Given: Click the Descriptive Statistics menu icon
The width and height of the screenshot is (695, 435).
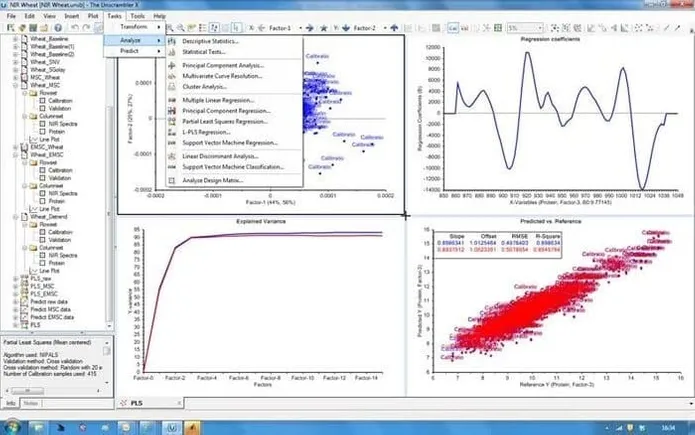Looking at the screenshot, I should (172, 41).
